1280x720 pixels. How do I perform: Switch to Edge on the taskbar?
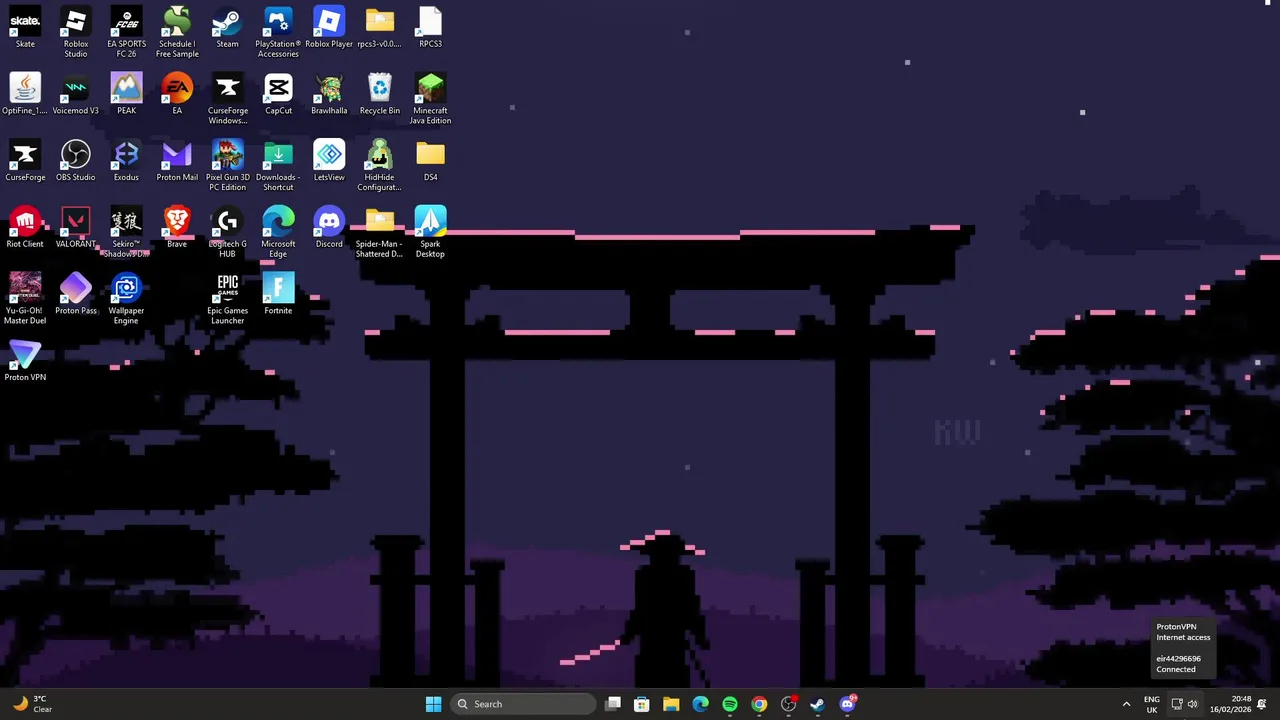click(x=701, y=704)
